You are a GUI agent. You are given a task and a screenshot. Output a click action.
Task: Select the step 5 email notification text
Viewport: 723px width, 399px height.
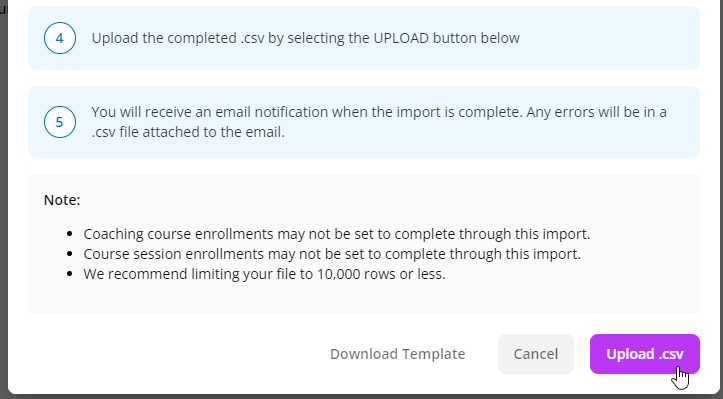[x=379, y=122]
